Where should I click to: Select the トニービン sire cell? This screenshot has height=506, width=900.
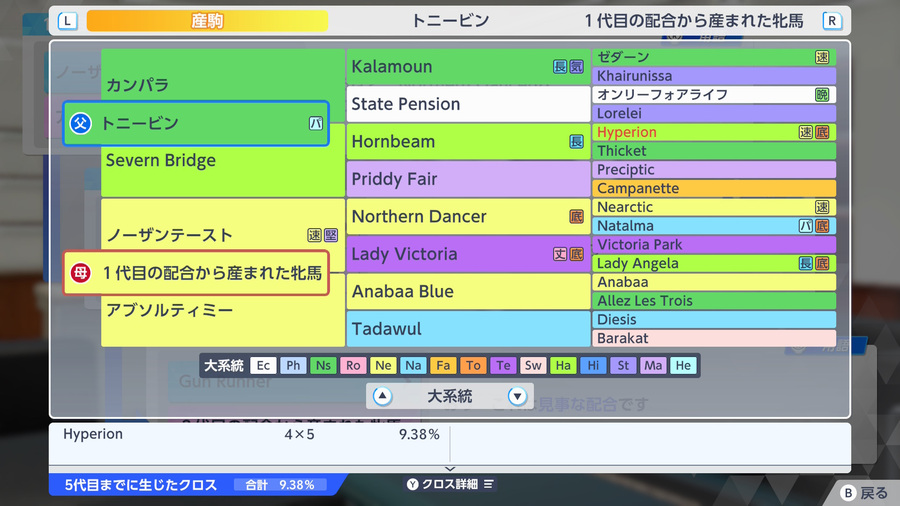pyautogui.click(x=196, y=123)
